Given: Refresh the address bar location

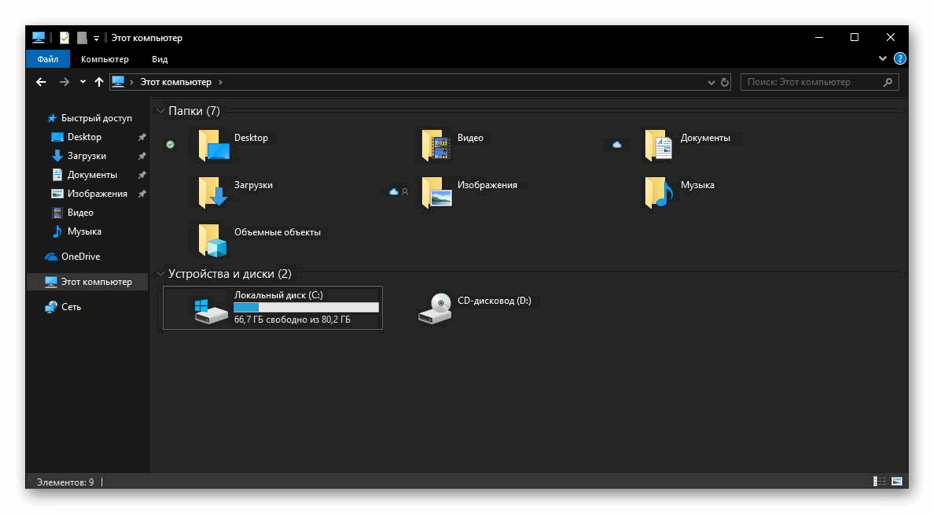Looking at the screenshot, I should click(725, 82).
